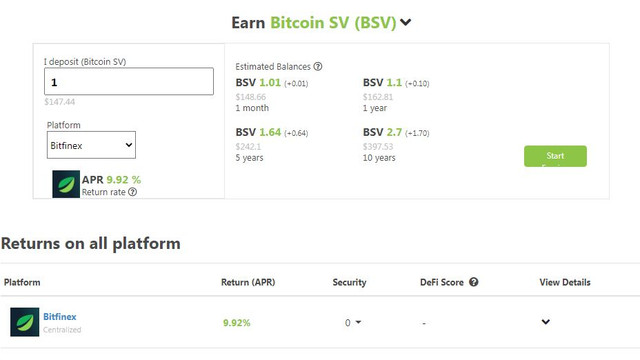Screen dimensions: 640x360
Task: Click the Earn Bitcoin SV (BSV) heading
Action: click(314, 22)
